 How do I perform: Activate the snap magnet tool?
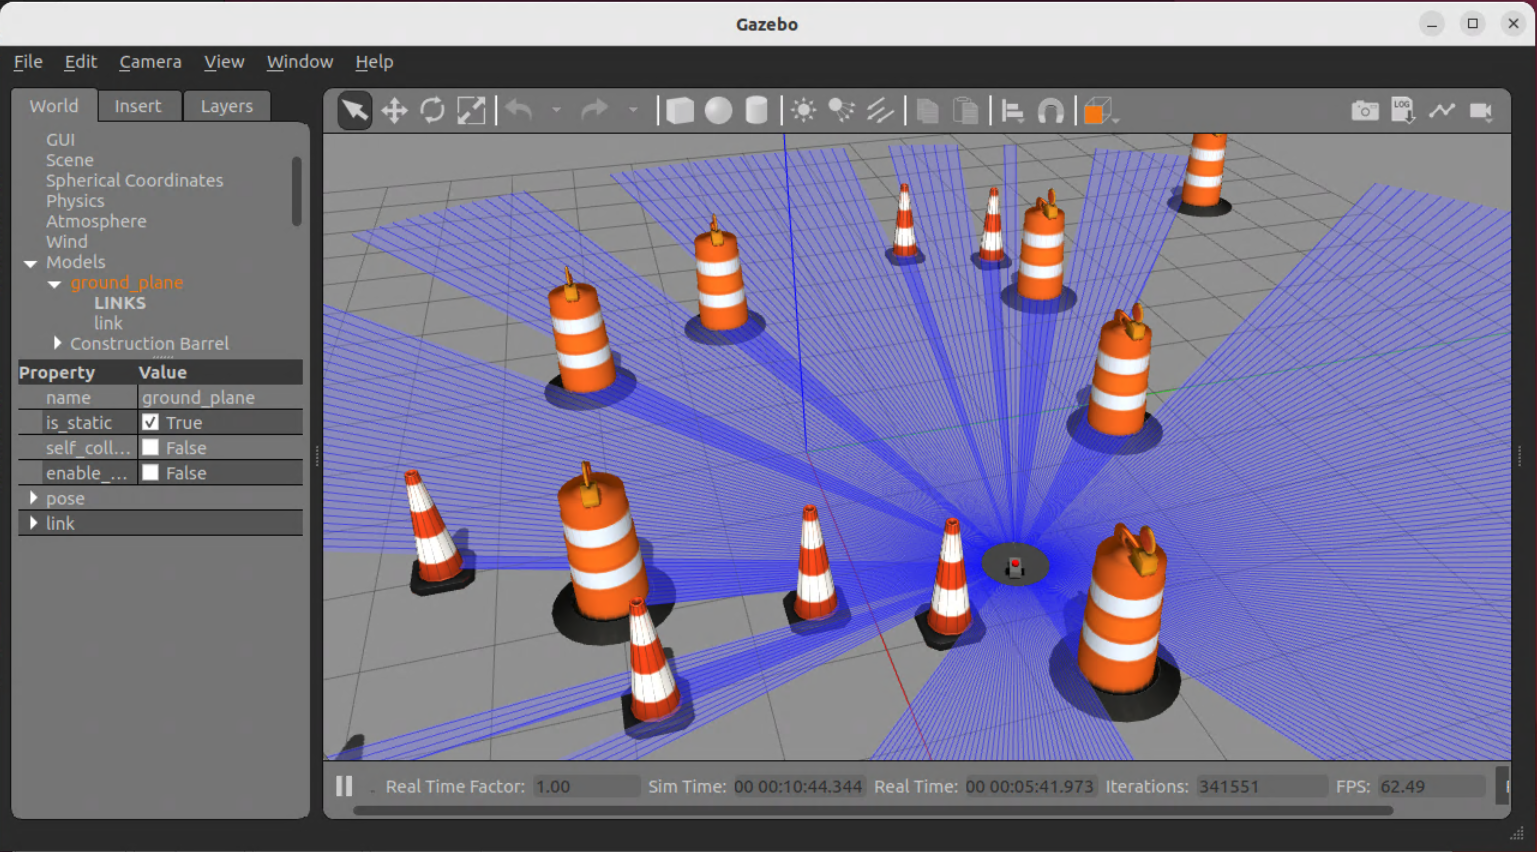coord(1050,110)
